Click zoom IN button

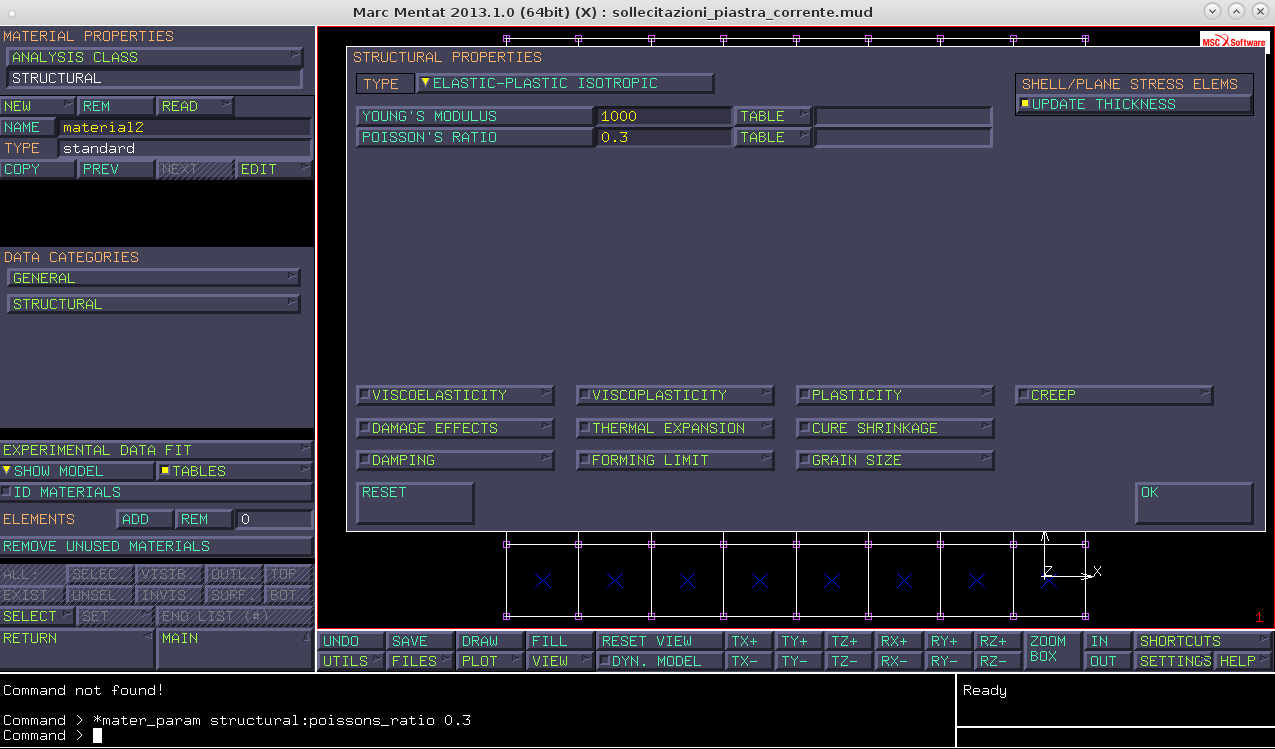pos(1109,641)
